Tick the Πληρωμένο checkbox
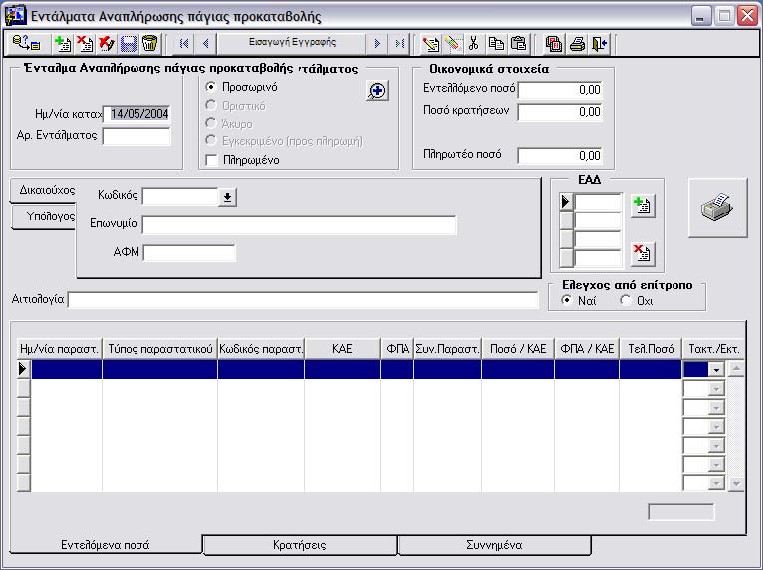This screenshot has width=763, height=570. pos(211,159)
